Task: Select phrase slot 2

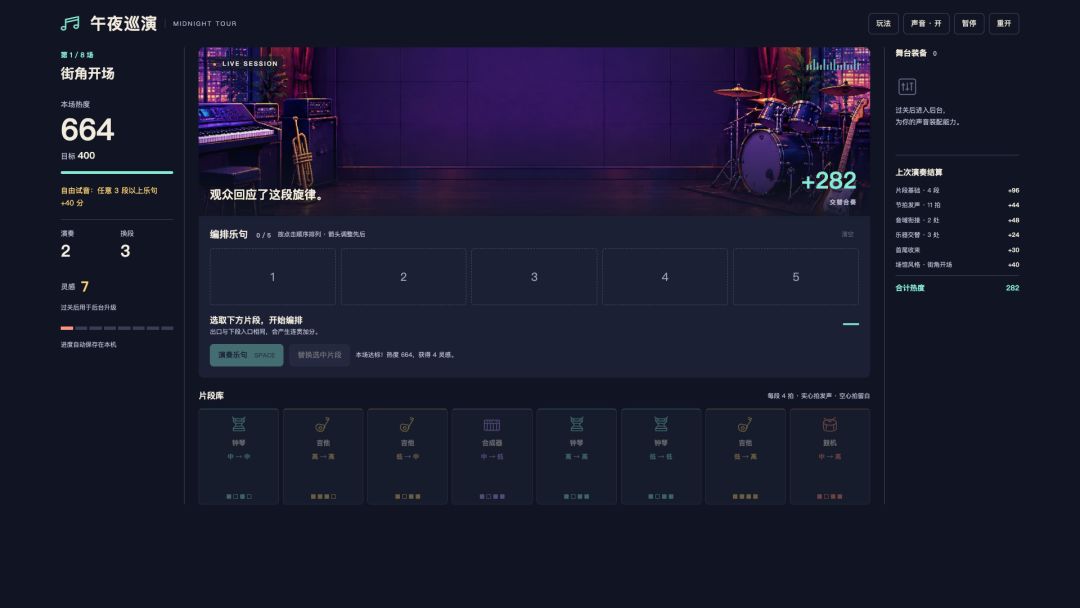Action: [404, 277]
